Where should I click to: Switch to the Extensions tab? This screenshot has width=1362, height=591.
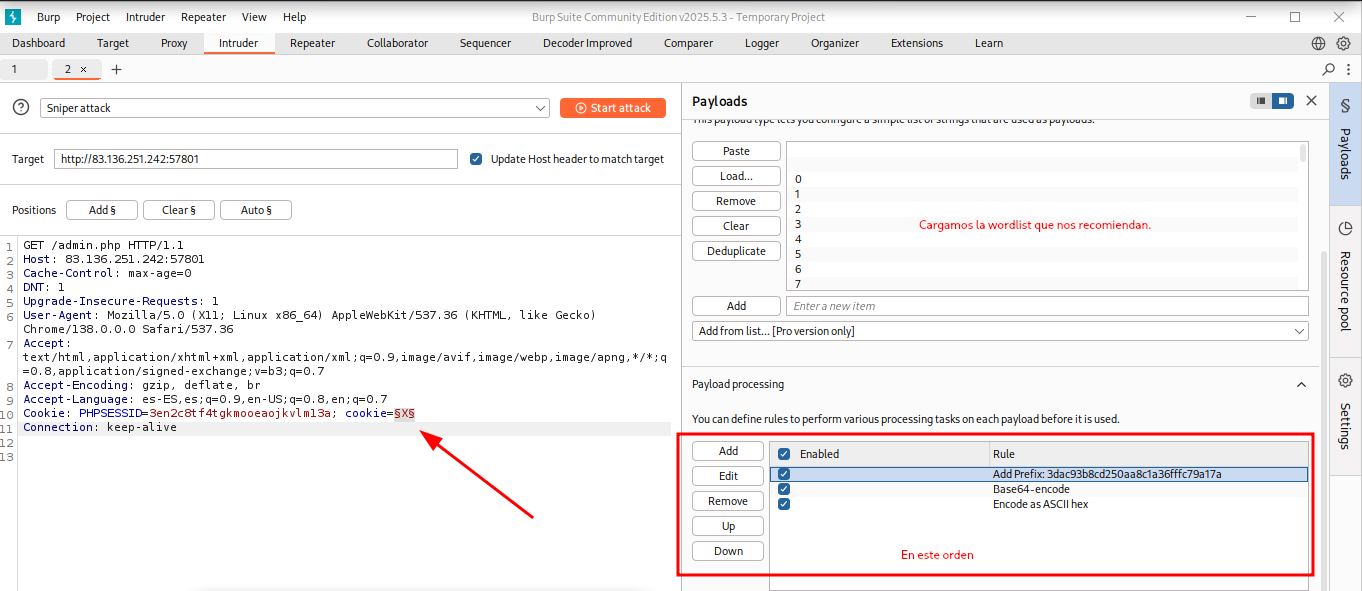pyautogui.click(x=917, y=43)
